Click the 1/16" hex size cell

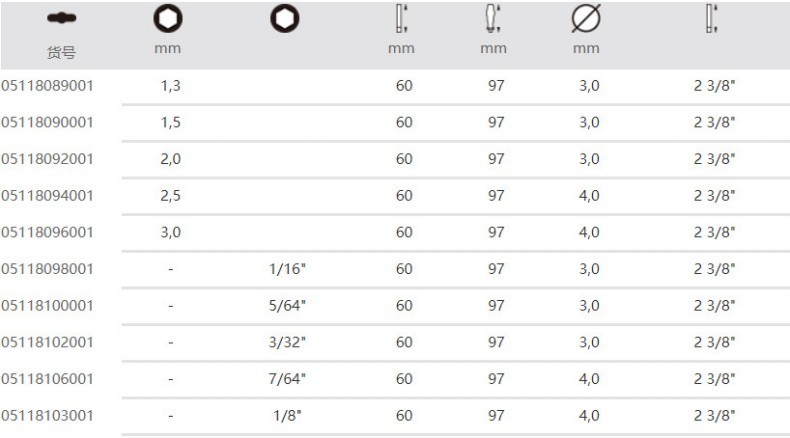point(287,269)
